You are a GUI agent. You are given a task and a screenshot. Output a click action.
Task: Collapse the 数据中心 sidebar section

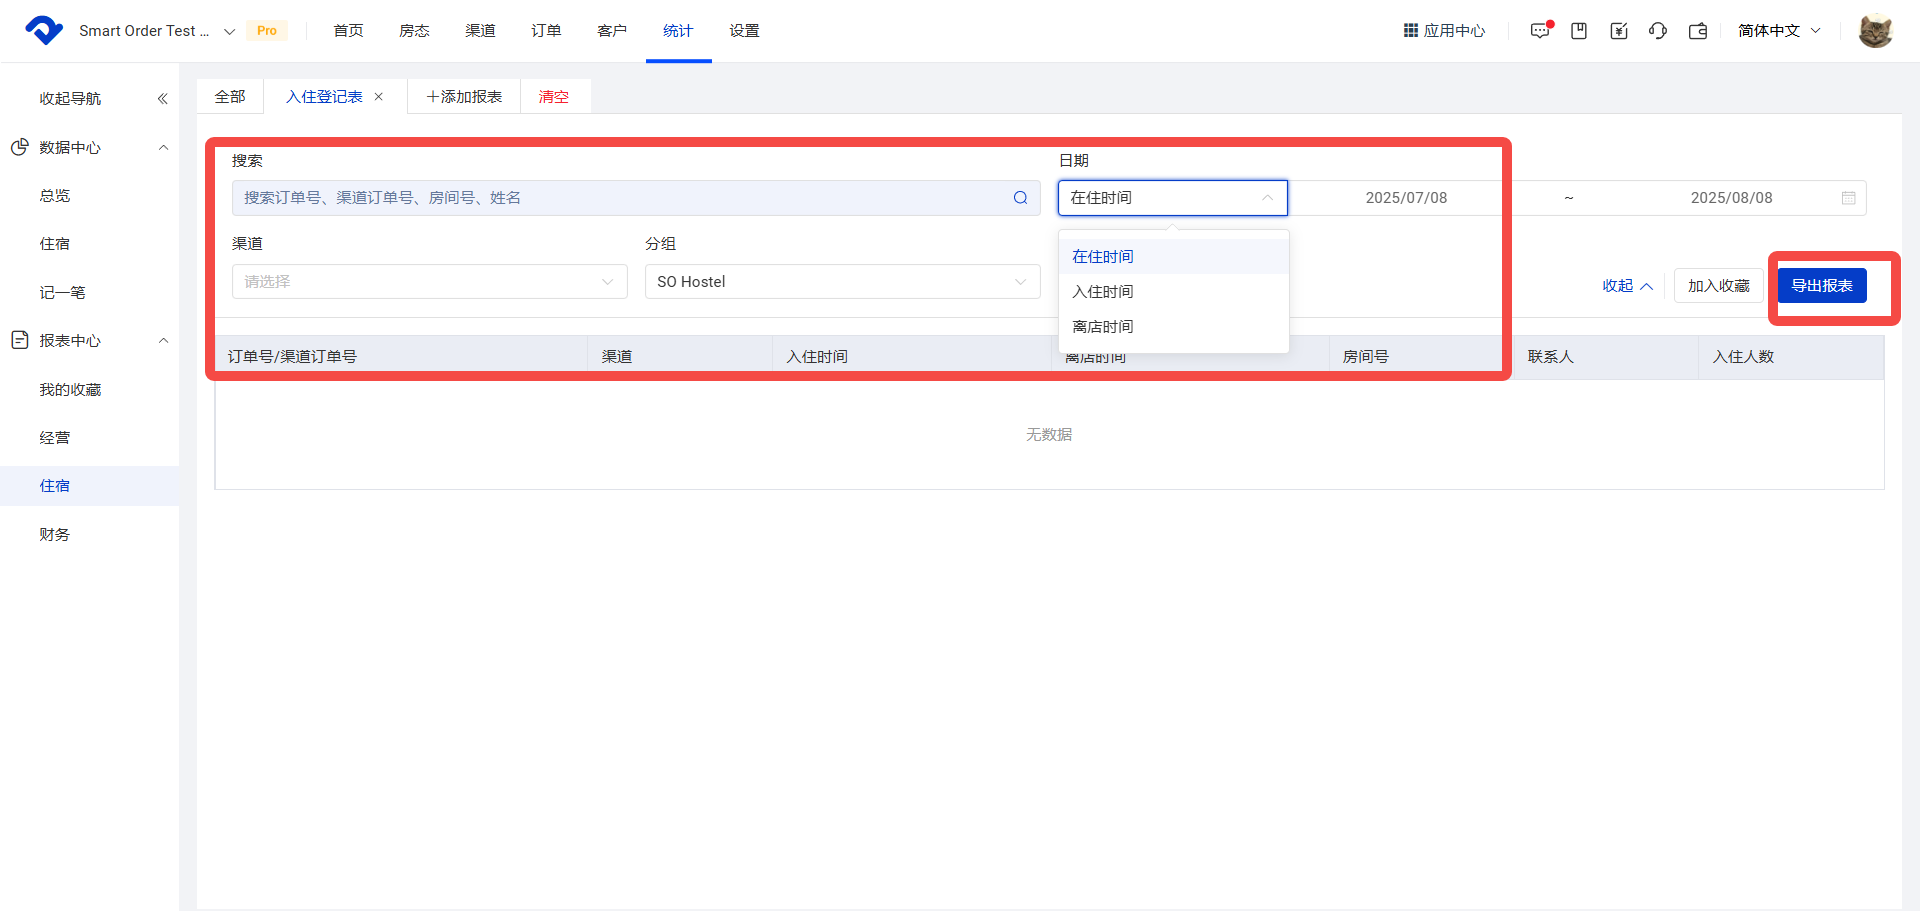click(x=163, y=147)
